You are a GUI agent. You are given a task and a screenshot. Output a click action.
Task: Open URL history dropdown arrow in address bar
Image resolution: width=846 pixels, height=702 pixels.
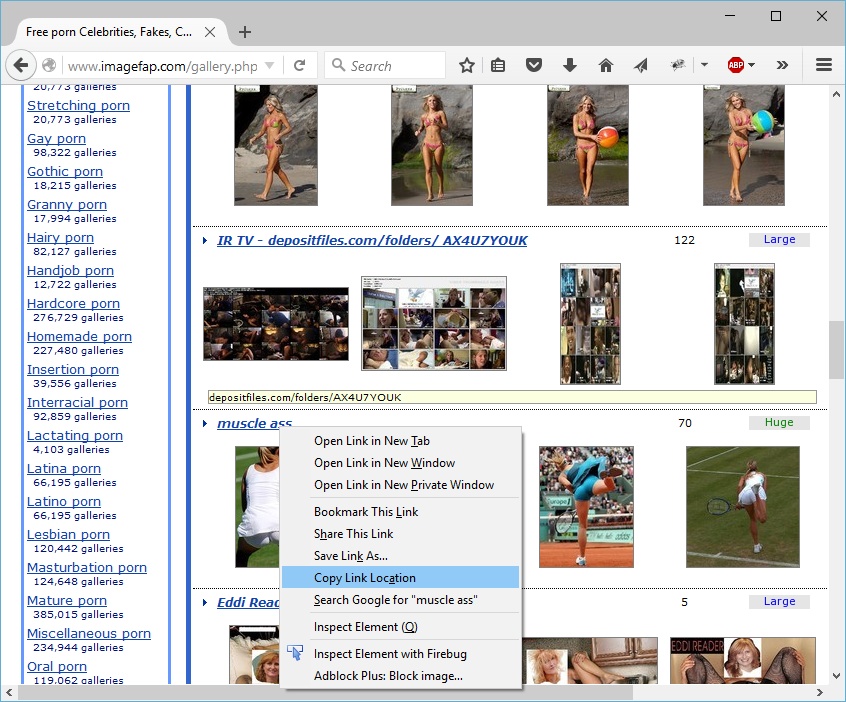pyautogui.click(x=269, y=66)
